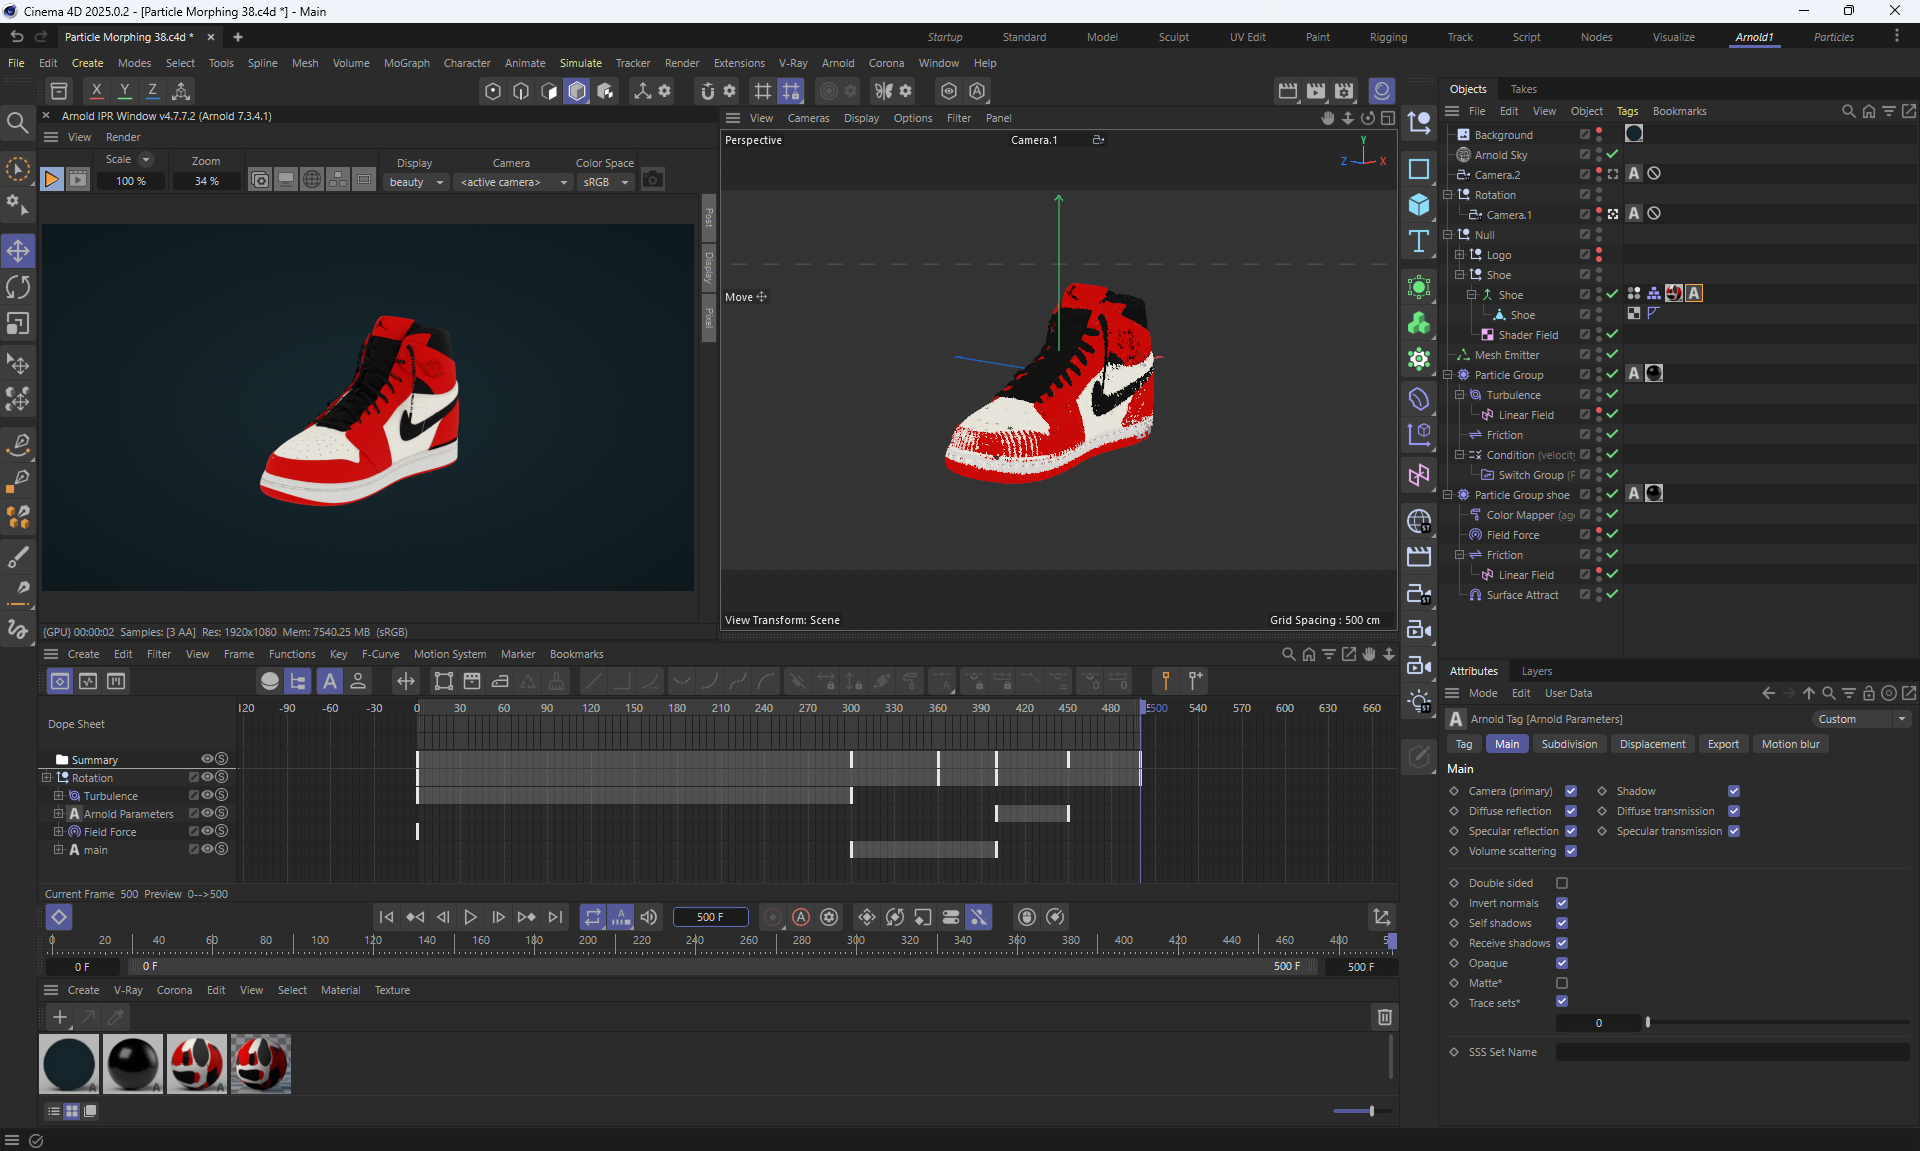The width and height of the screenshot is (1920, 1151).
Task: Toggle autokeying record button in the timeline
Action: click(801, 917)
